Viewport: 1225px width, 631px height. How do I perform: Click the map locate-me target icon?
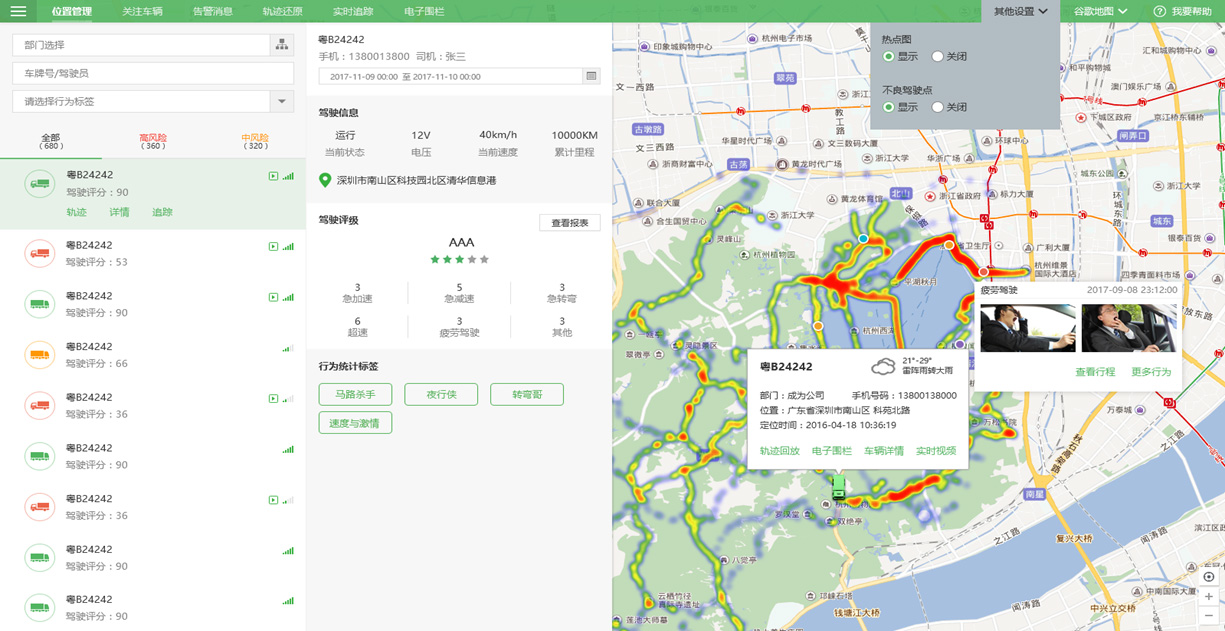[1208, 577]
